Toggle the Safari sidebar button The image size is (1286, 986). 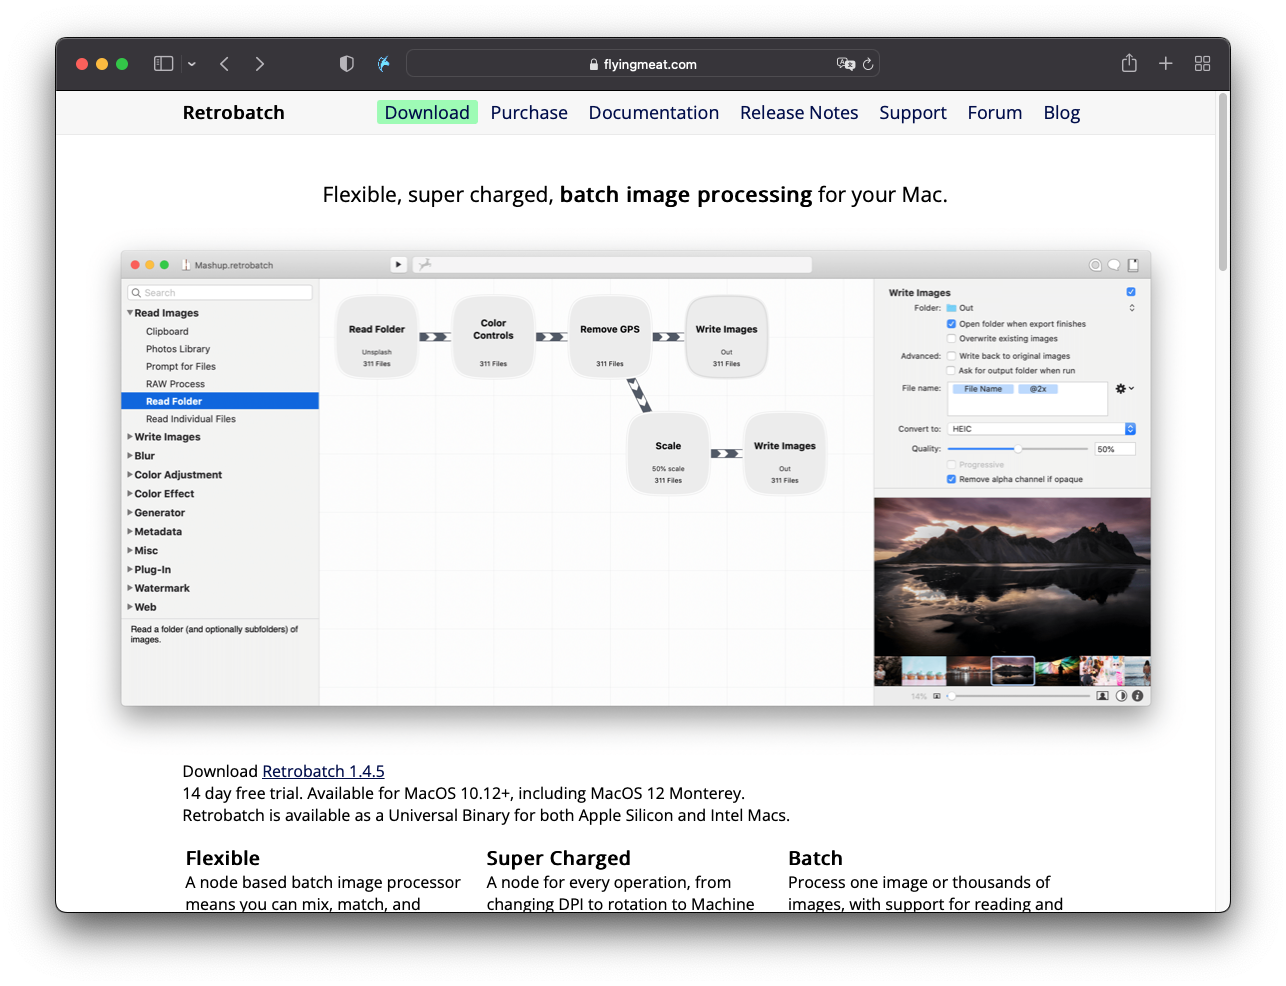(163, 64)
